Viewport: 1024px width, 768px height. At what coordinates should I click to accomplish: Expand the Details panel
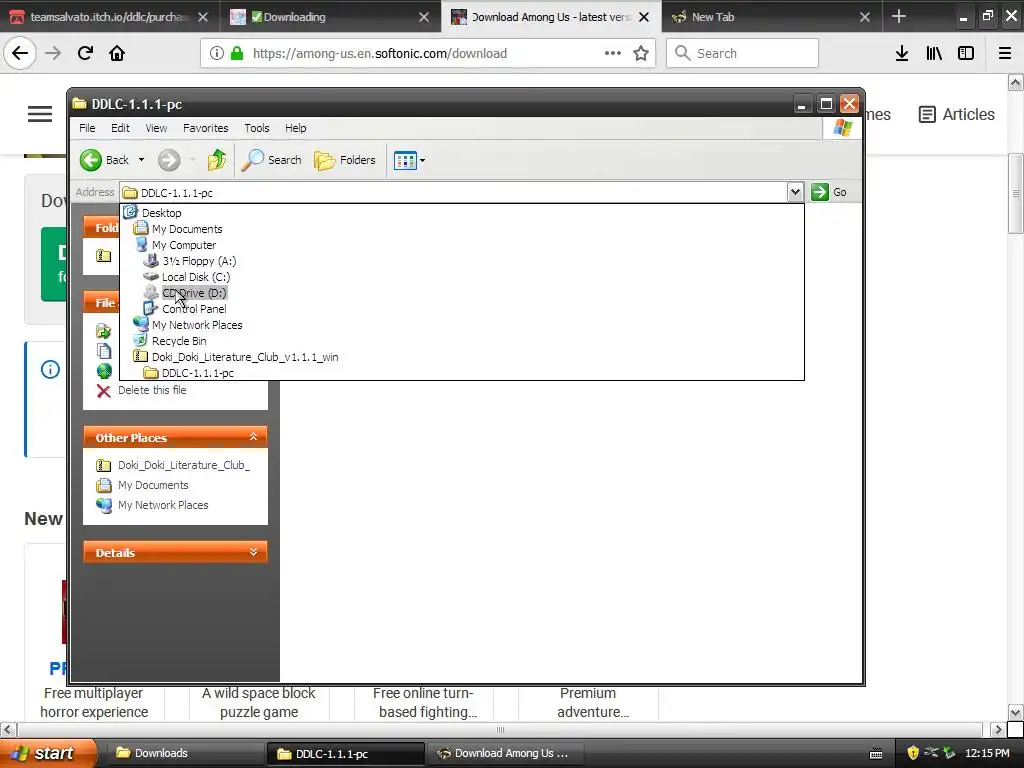(x=253, y=552)
